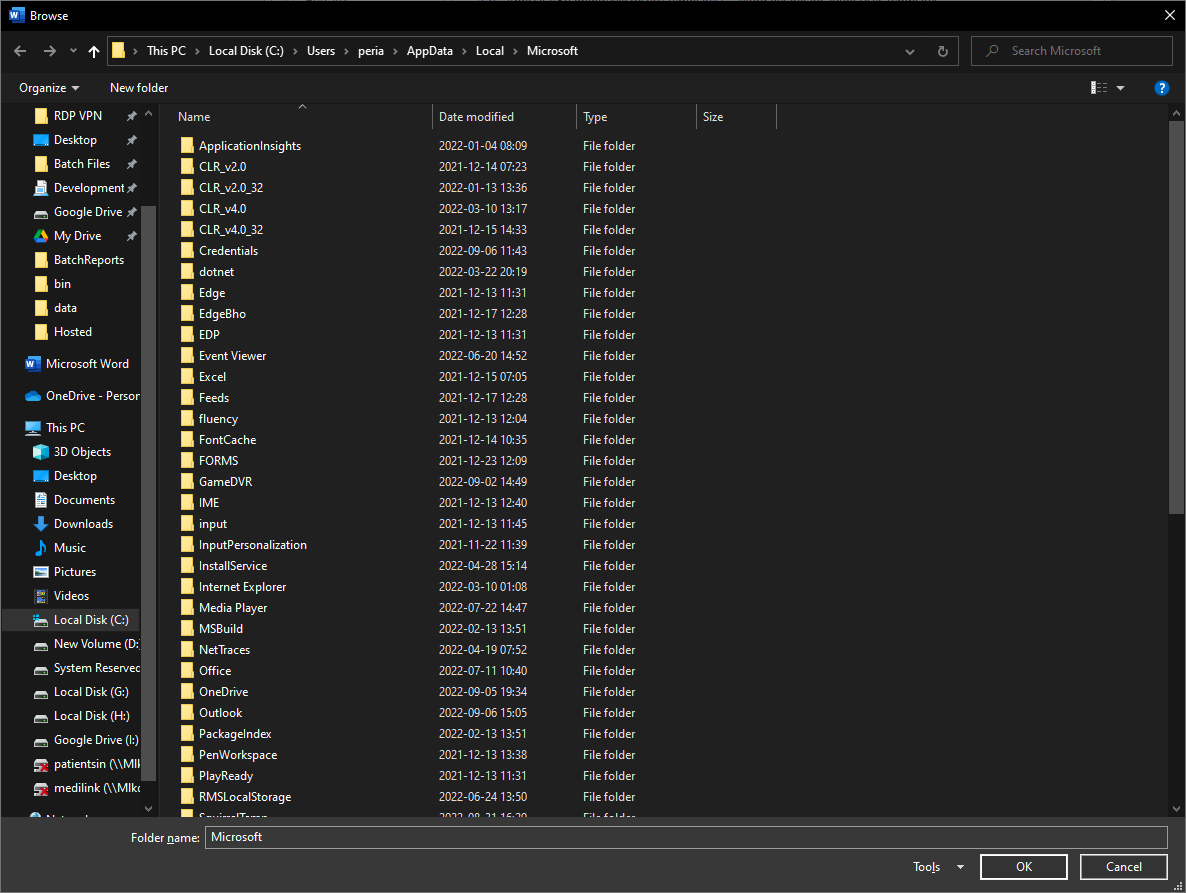1186x893 pixels.
Task: Select the Credentials folder
Action: coord(228,251)
